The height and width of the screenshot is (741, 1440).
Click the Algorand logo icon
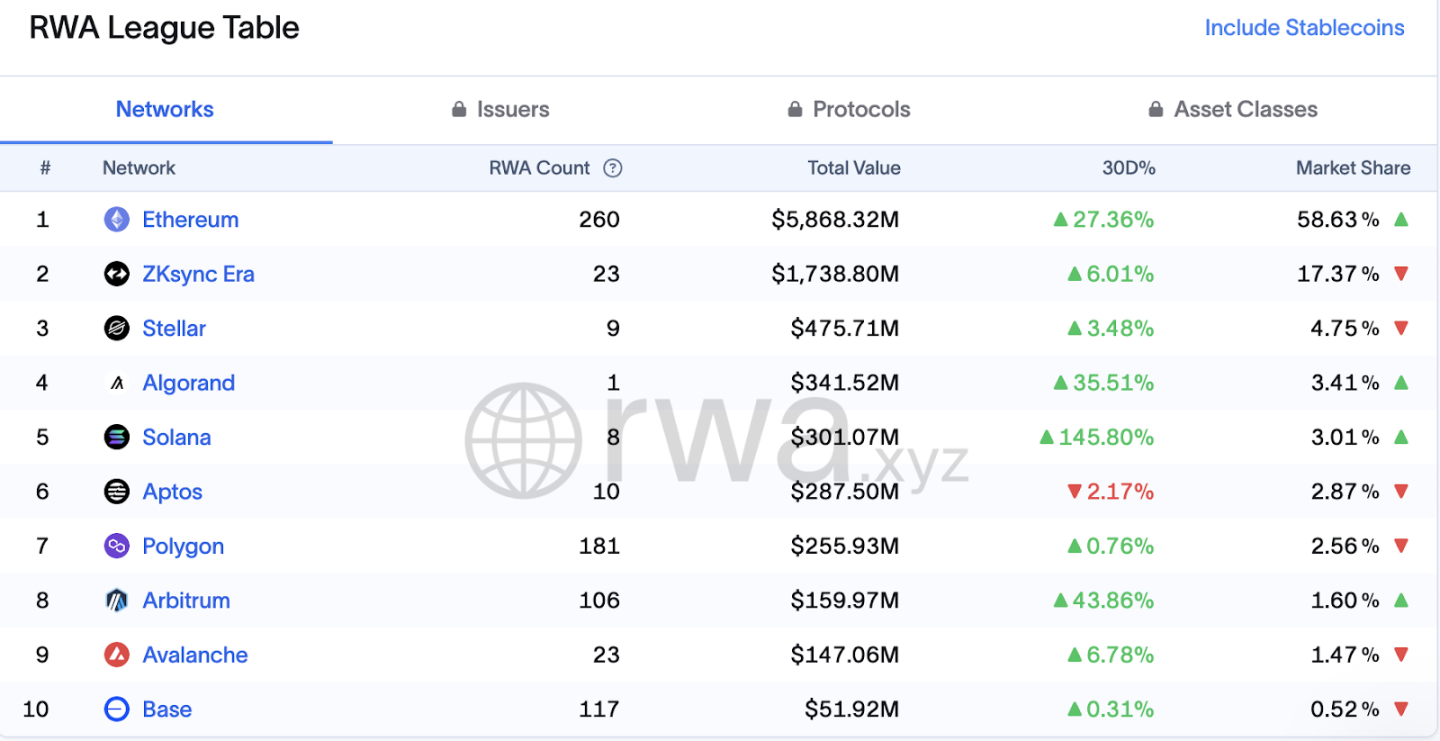pyautogui.click(x=117, y=383)
